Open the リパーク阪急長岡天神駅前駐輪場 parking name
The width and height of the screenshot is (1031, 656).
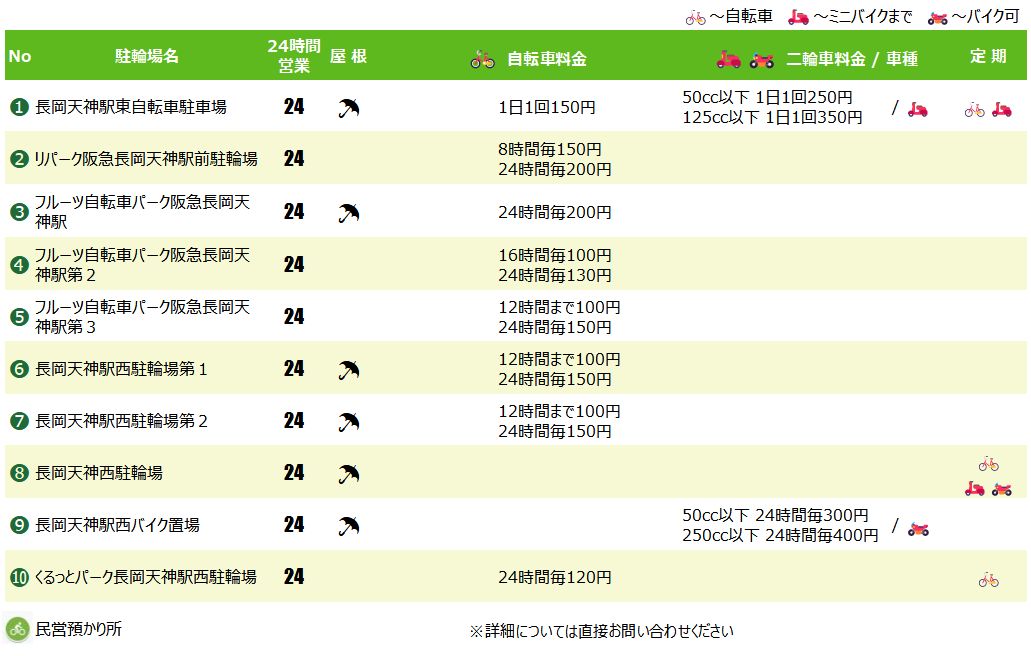[146, 159]
